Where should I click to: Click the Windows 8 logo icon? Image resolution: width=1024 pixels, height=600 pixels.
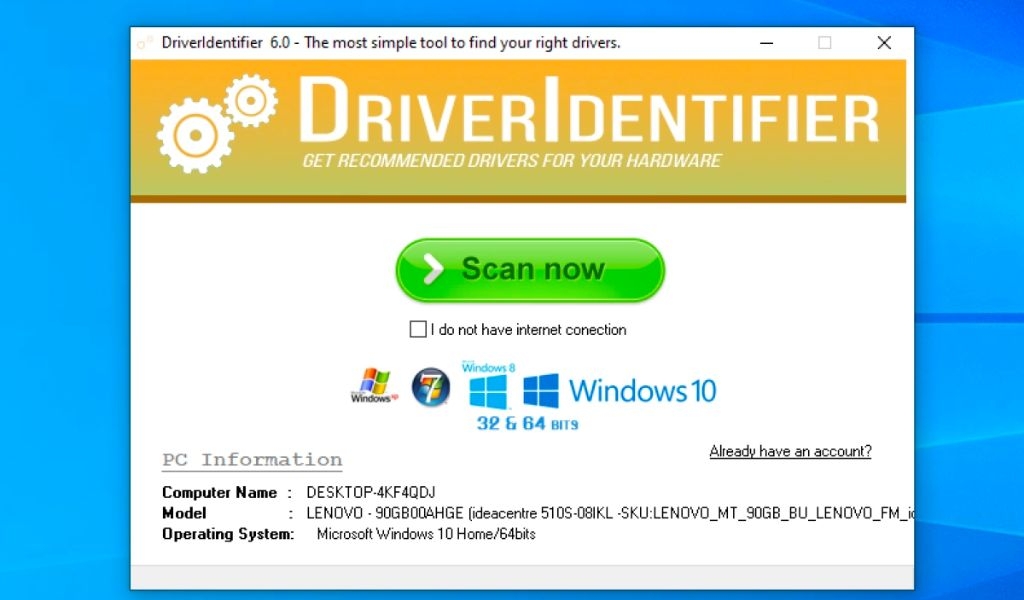coord(487,390)
